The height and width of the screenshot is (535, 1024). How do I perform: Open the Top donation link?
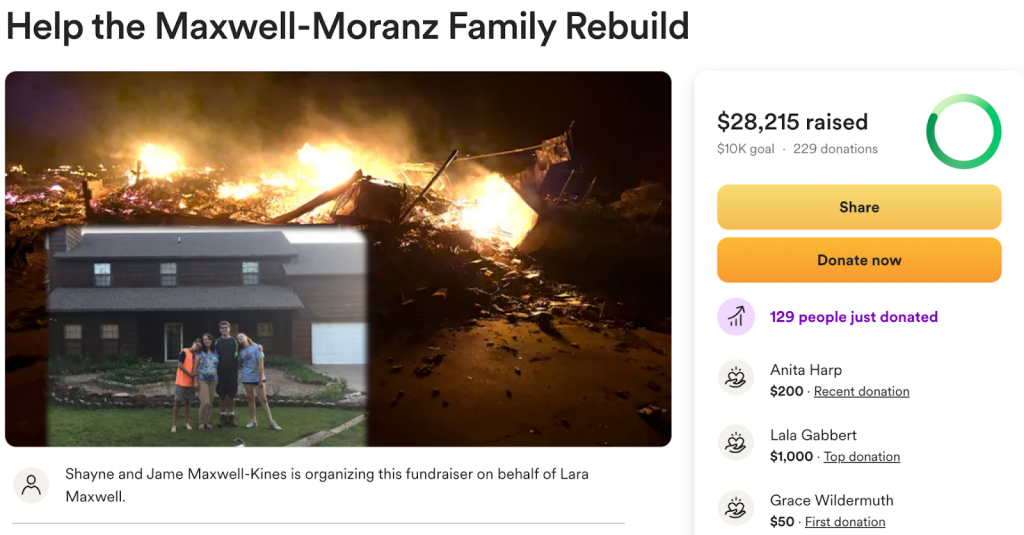(x=860, y=457)
